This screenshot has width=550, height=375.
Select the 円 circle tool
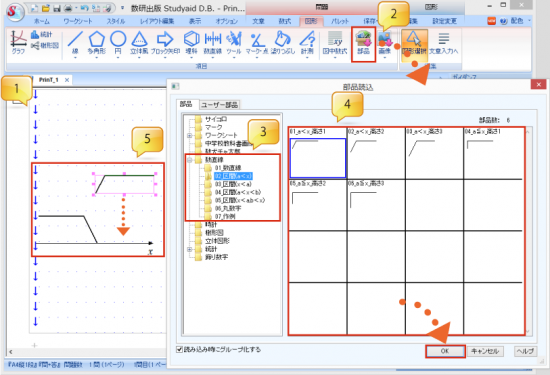click(x=118, y=43)
